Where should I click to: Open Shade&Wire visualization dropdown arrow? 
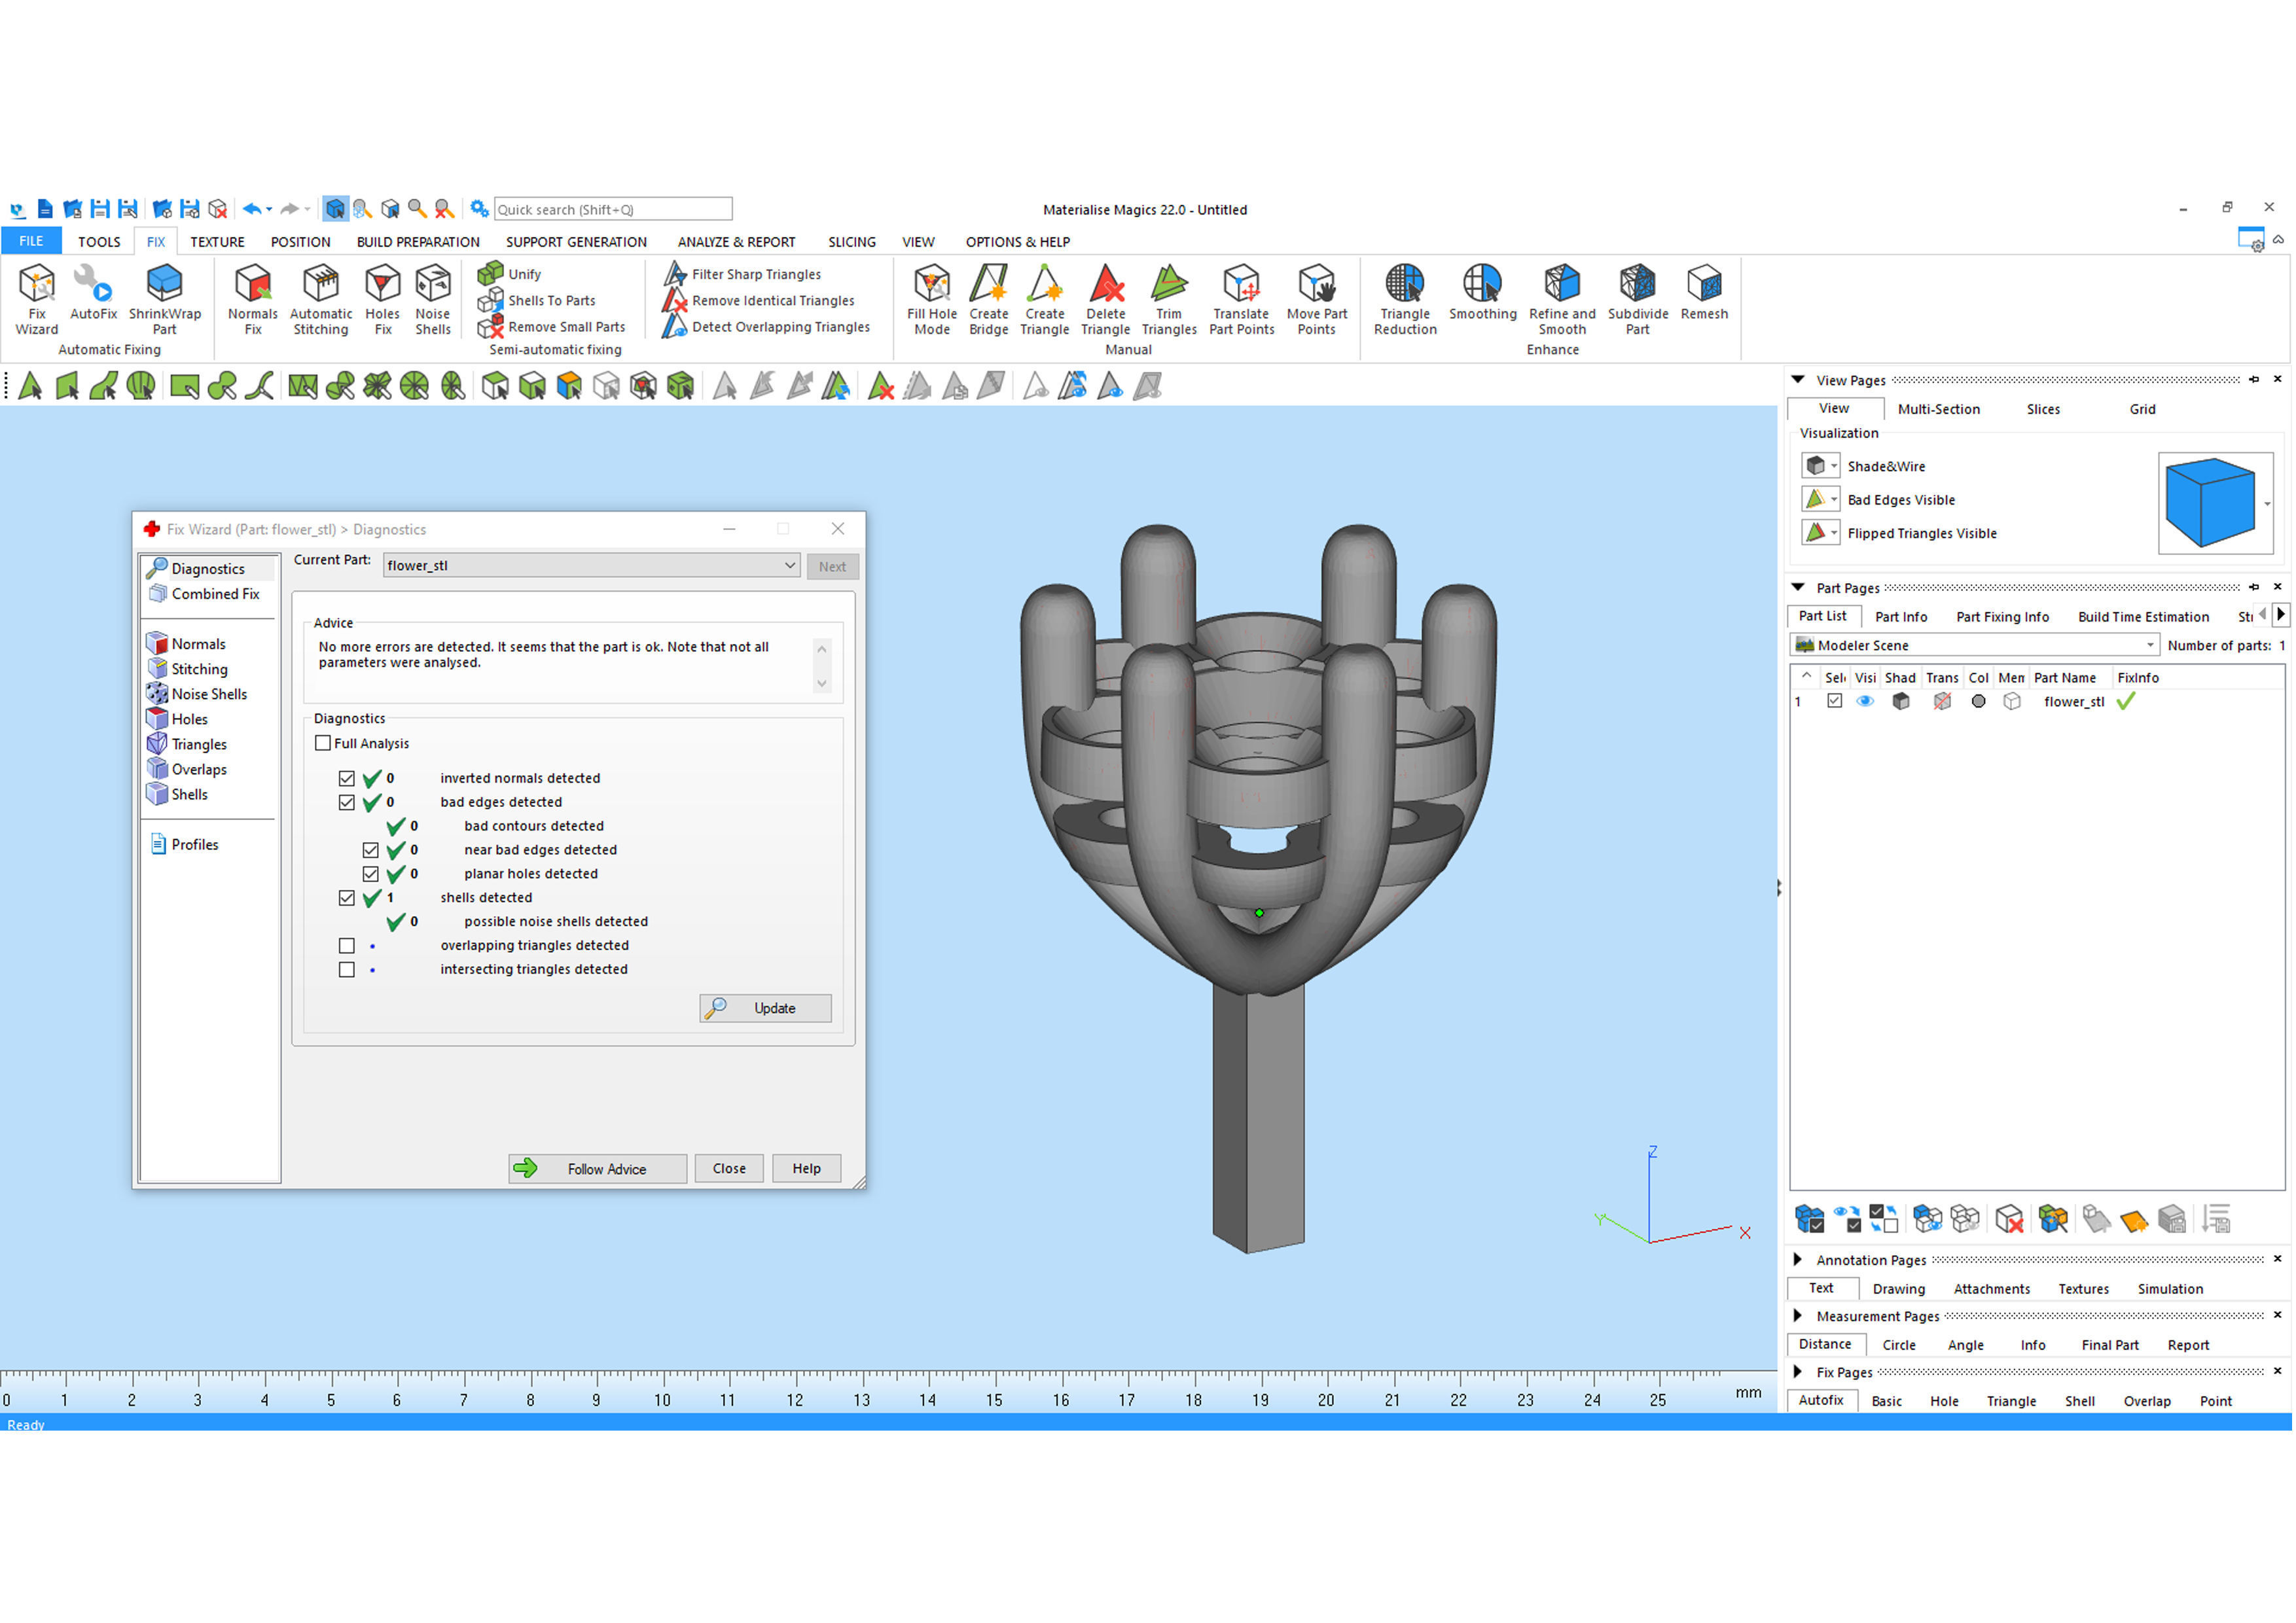(1835, 467)
